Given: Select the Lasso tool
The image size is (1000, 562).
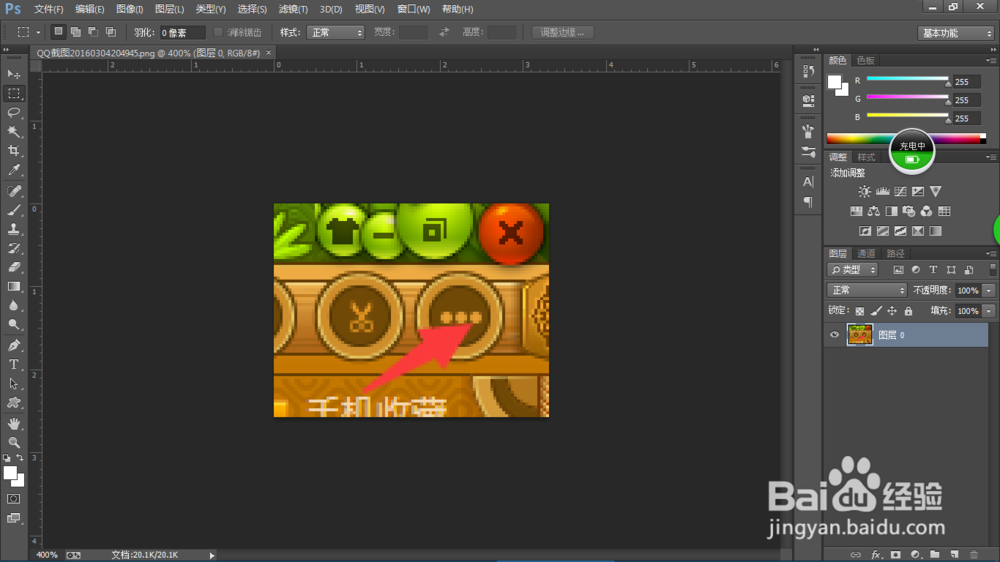Looking at the screenshot, I should click(13, 113).
